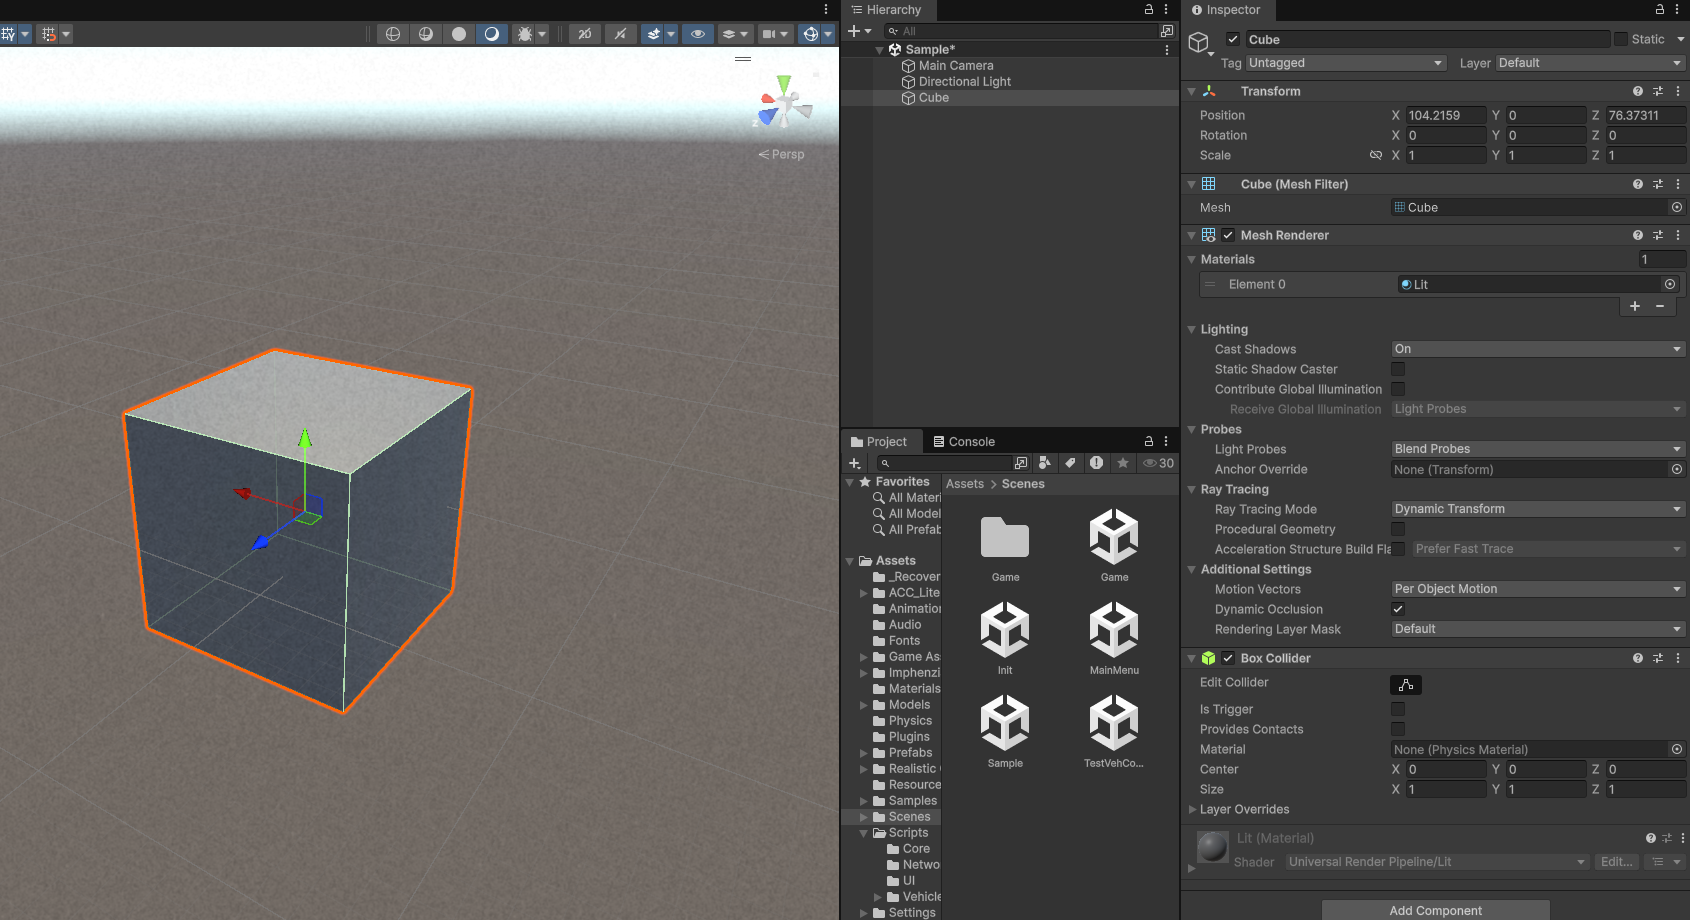Toggle scene visibility eye icon
Viewport: 1690px width, 920px height.
pyautogui.click(x=698, y=34)
